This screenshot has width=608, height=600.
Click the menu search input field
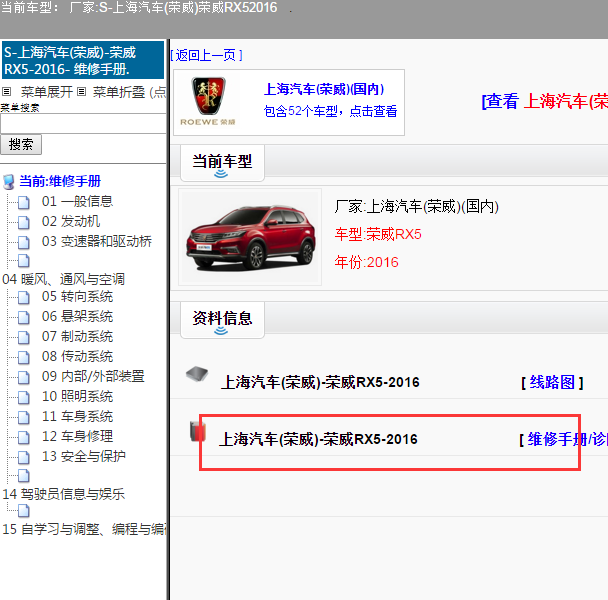coord(83,124)
